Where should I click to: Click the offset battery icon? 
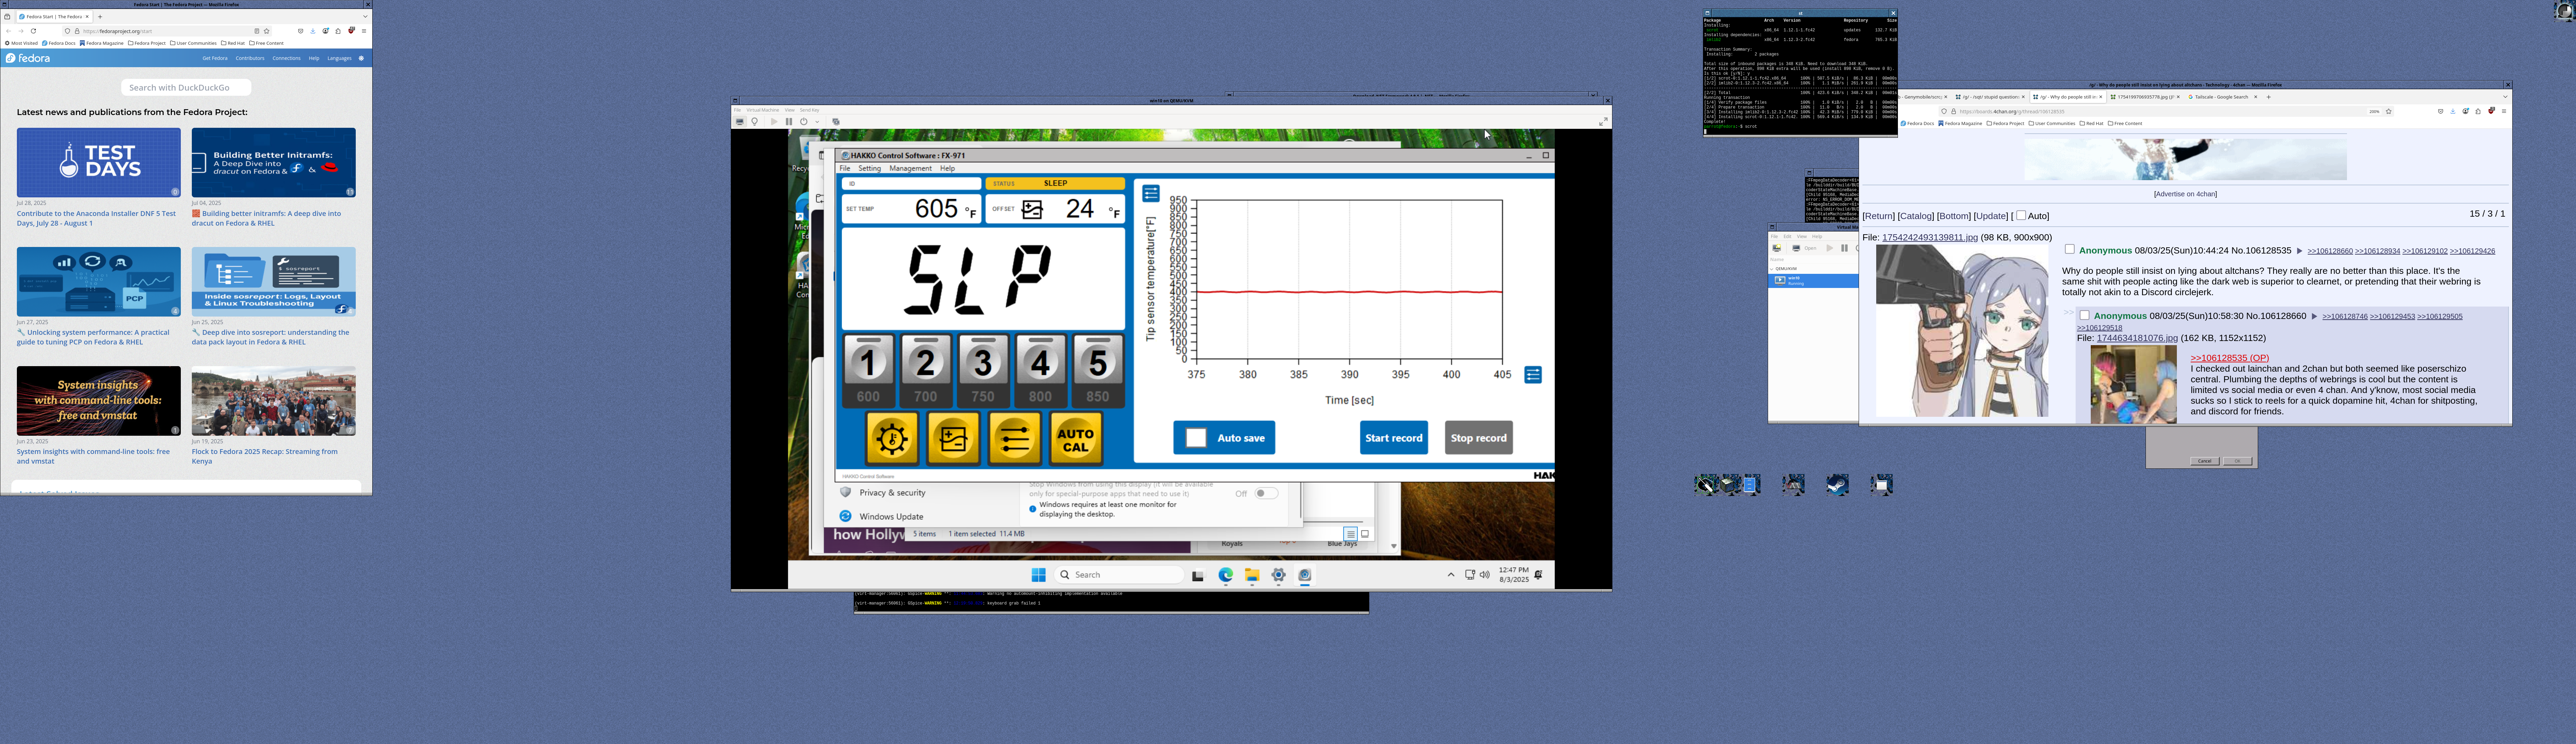(1032, 210)
